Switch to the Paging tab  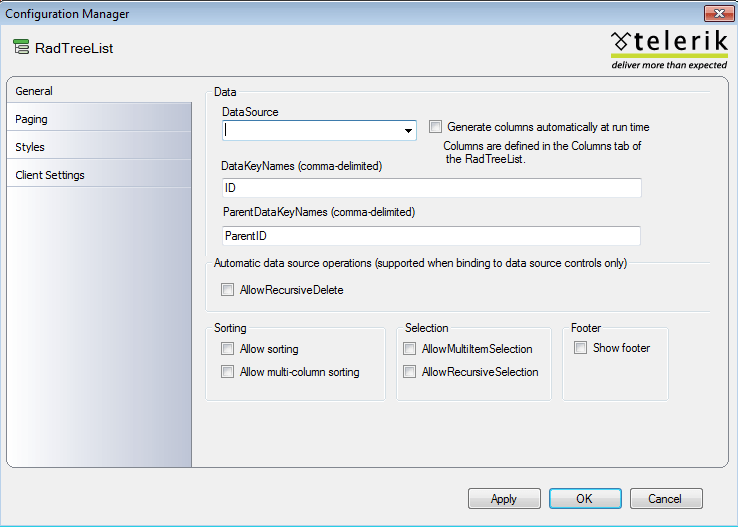[99, 119]
